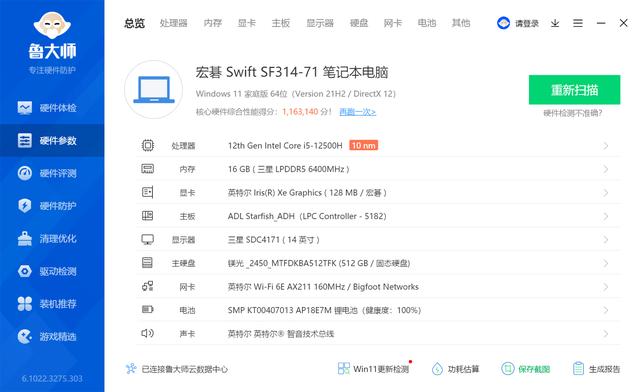640x392 pixels.
Task: Click 请登录 login text
Action: 527,24
